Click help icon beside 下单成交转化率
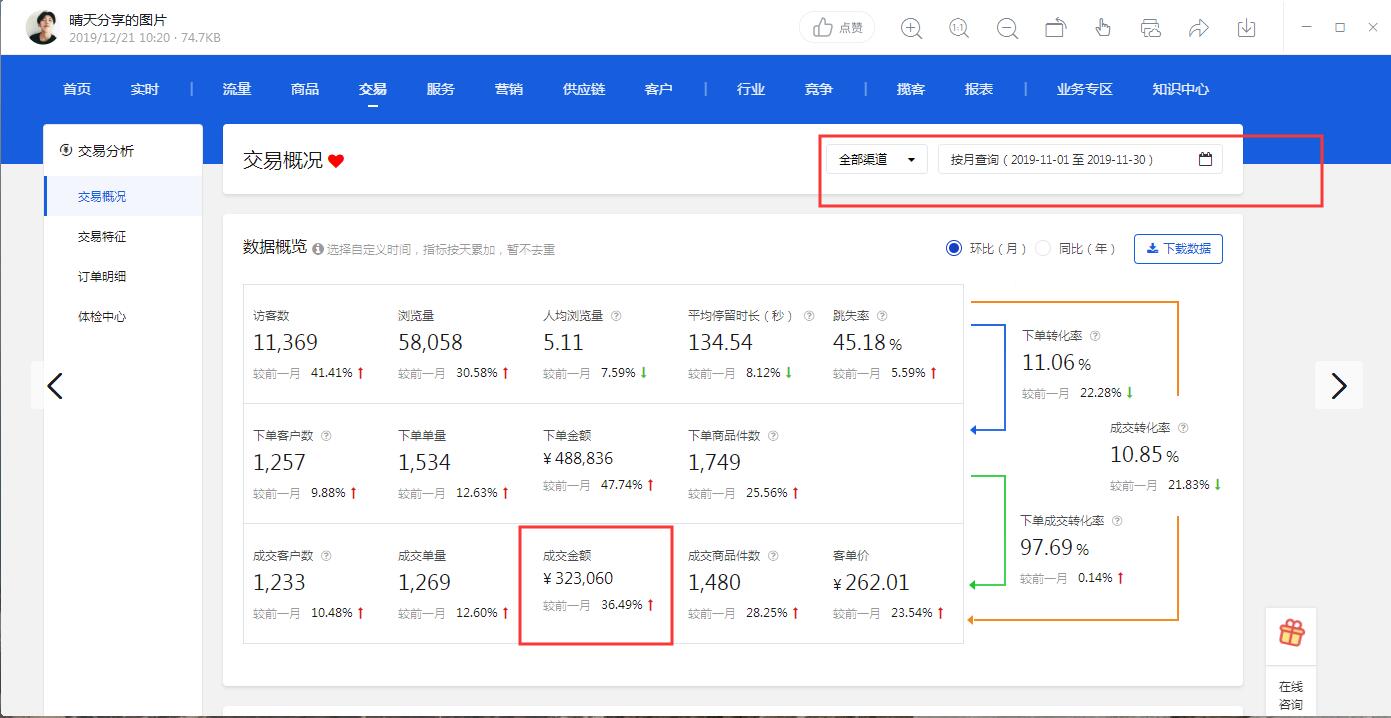The height and width of the screenshot is (718, 1391). click(1117, 520)
